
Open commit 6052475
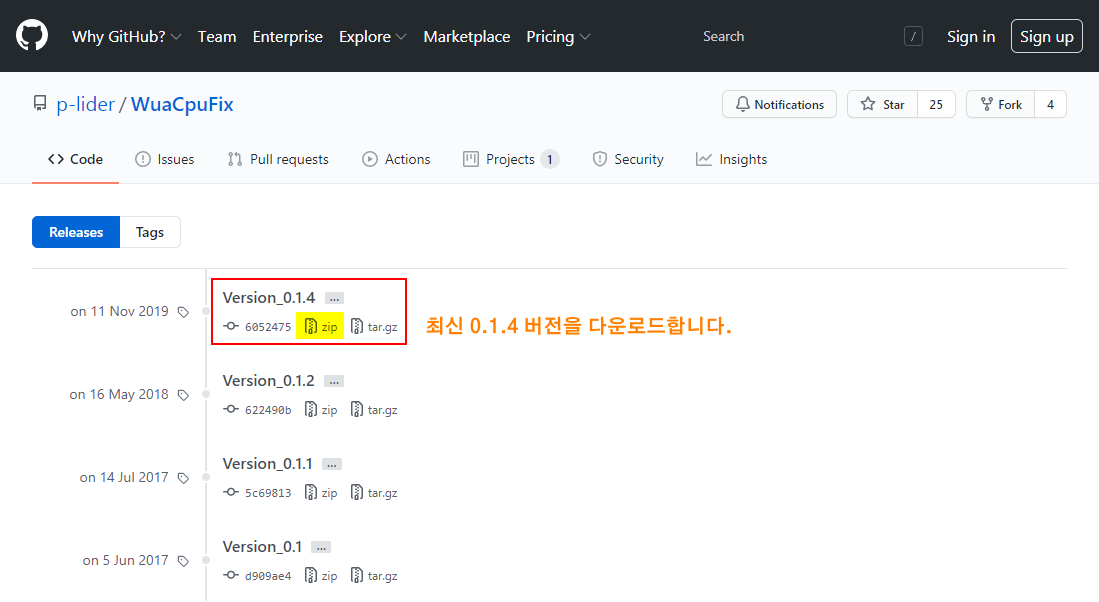click(x=268, y=327)
